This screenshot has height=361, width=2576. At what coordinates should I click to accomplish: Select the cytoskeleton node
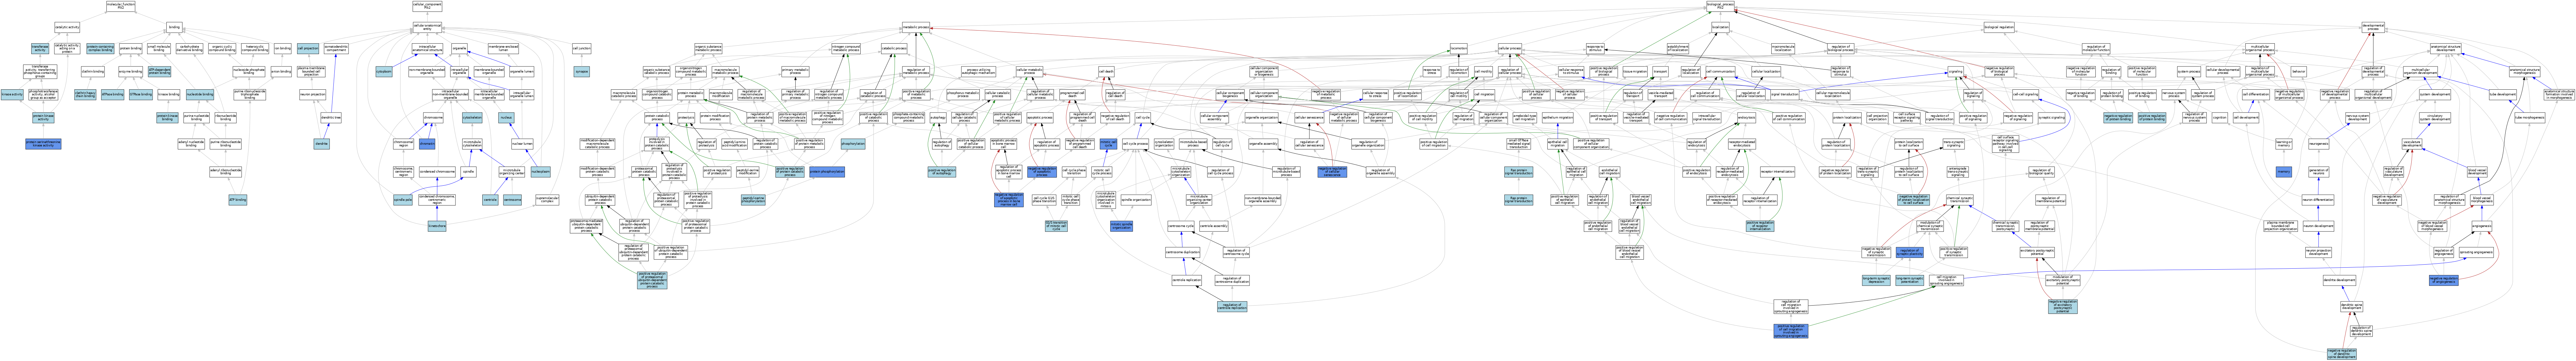point(472,118)
